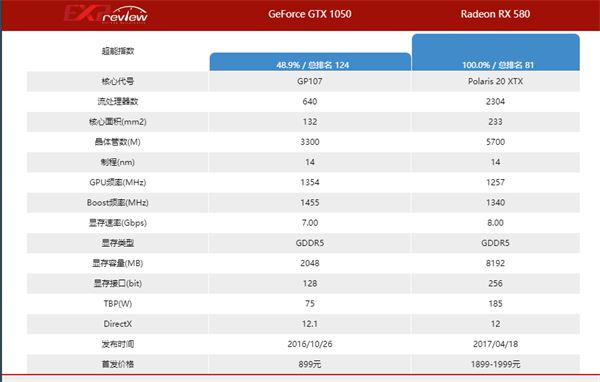600x382 pixels.
Task: Select the GPU频率(MHz) row label
Action: (118, 183)
